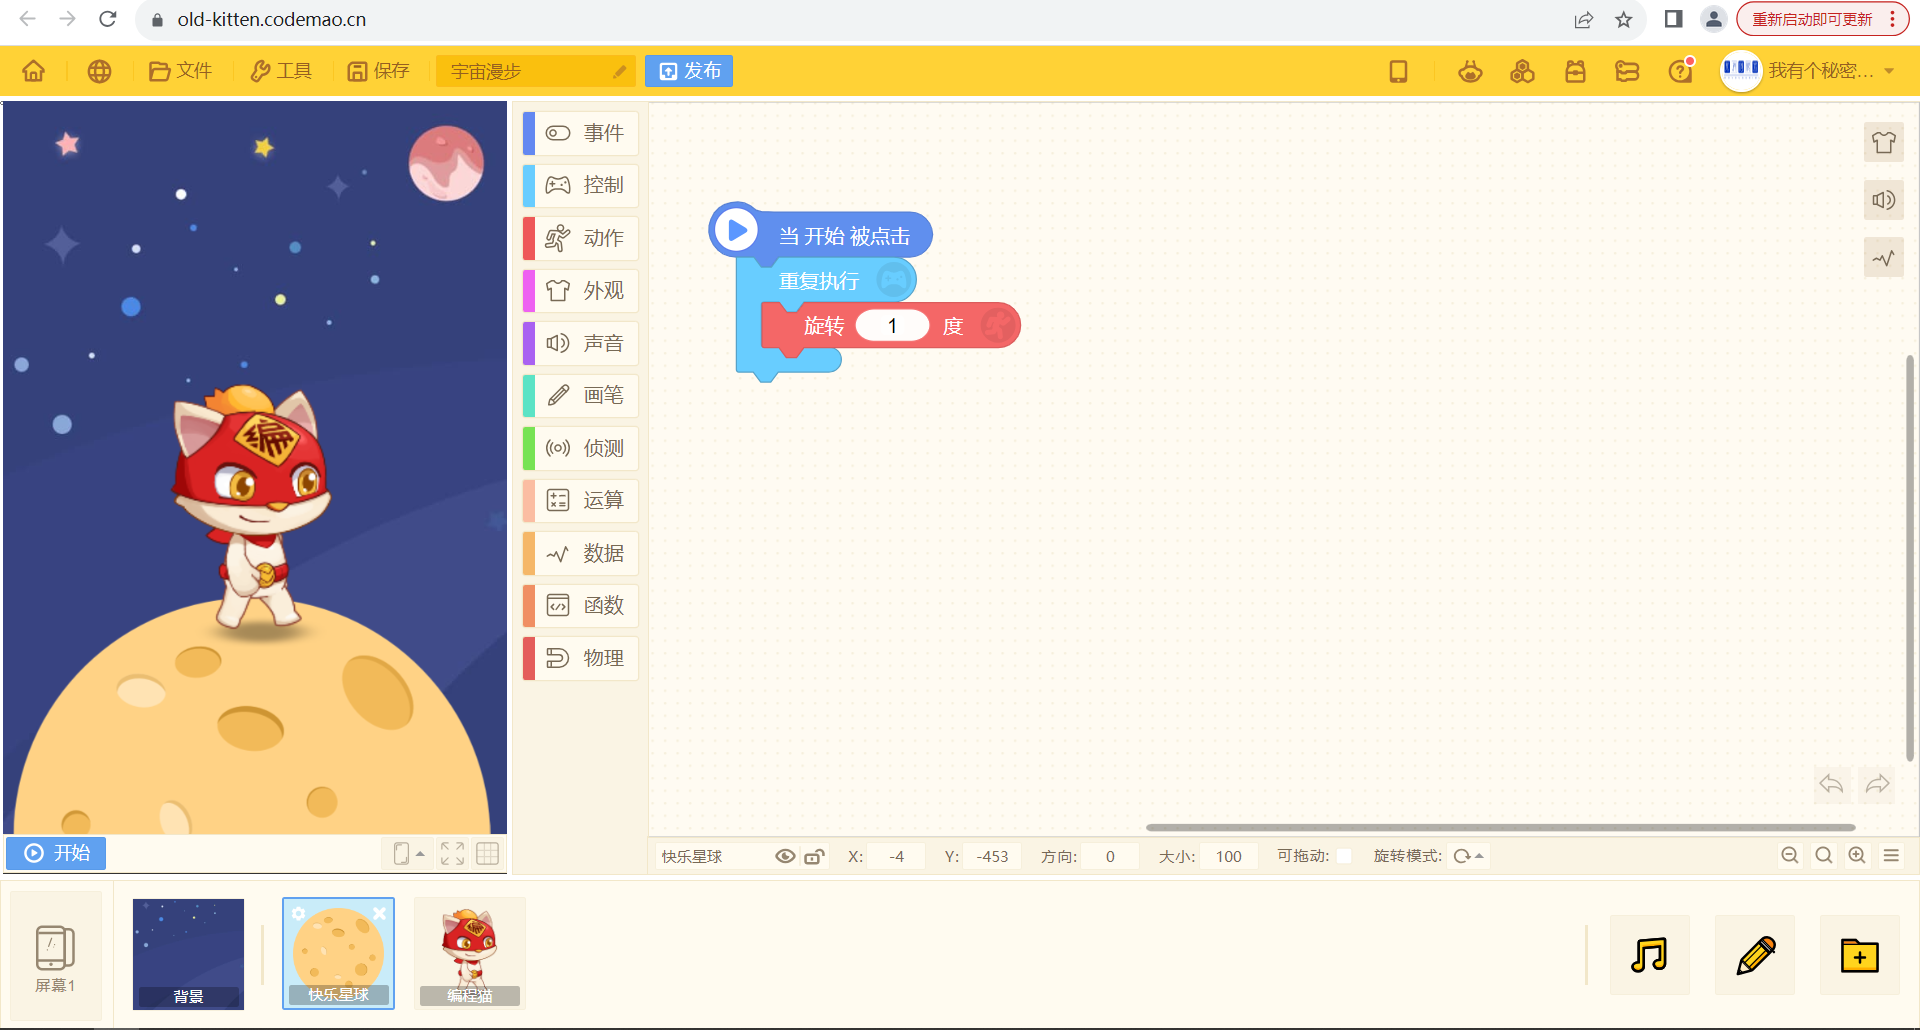Edit sprite Y coordinate field
The image size is (1920, 1030).
point(992,856)
